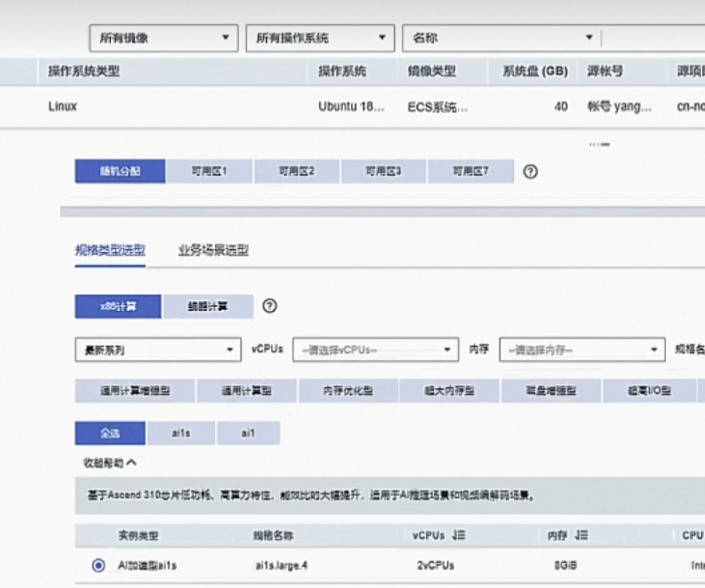Select the 鲲鹏计算 architecture option
This screenshot has width=705, height=588.
208,307
